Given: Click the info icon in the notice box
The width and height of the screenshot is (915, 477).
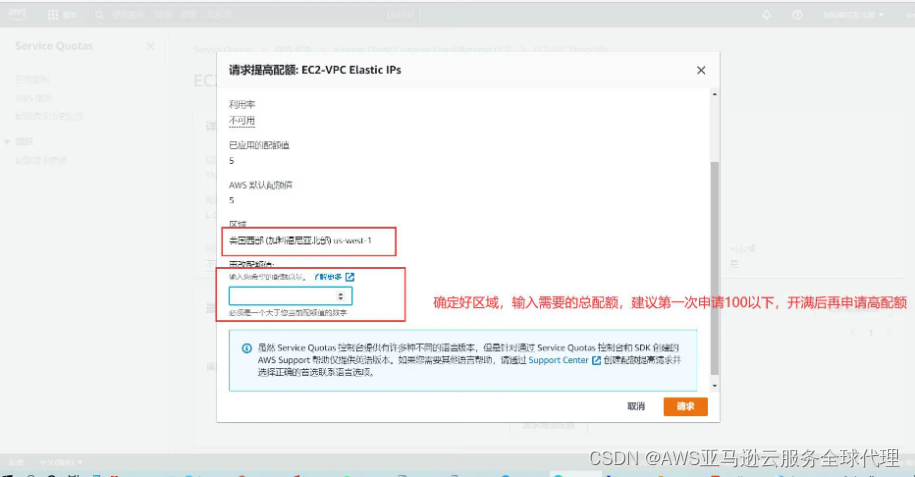Looking at the screenshot, I should 246,348.
